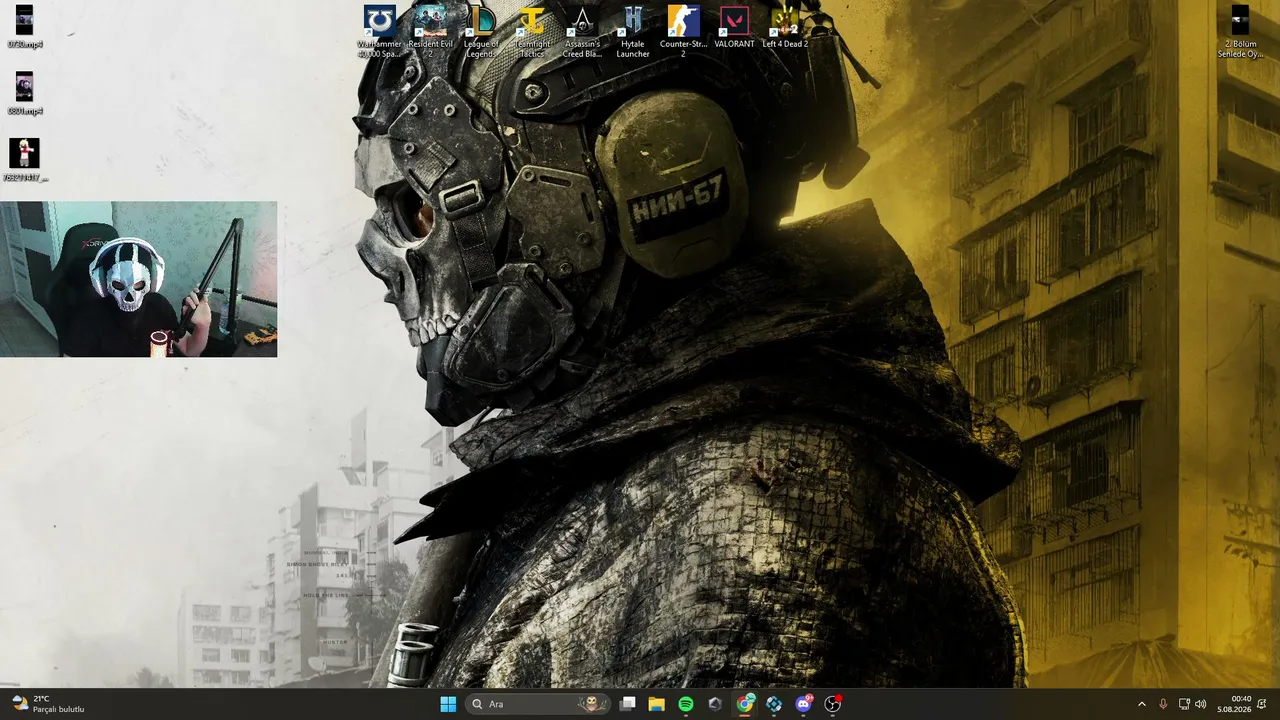Switch to Google Chrome in the taskbar
Image resolution: width=1280 pixels, height=720 pixels.
[x=745, y=704]
